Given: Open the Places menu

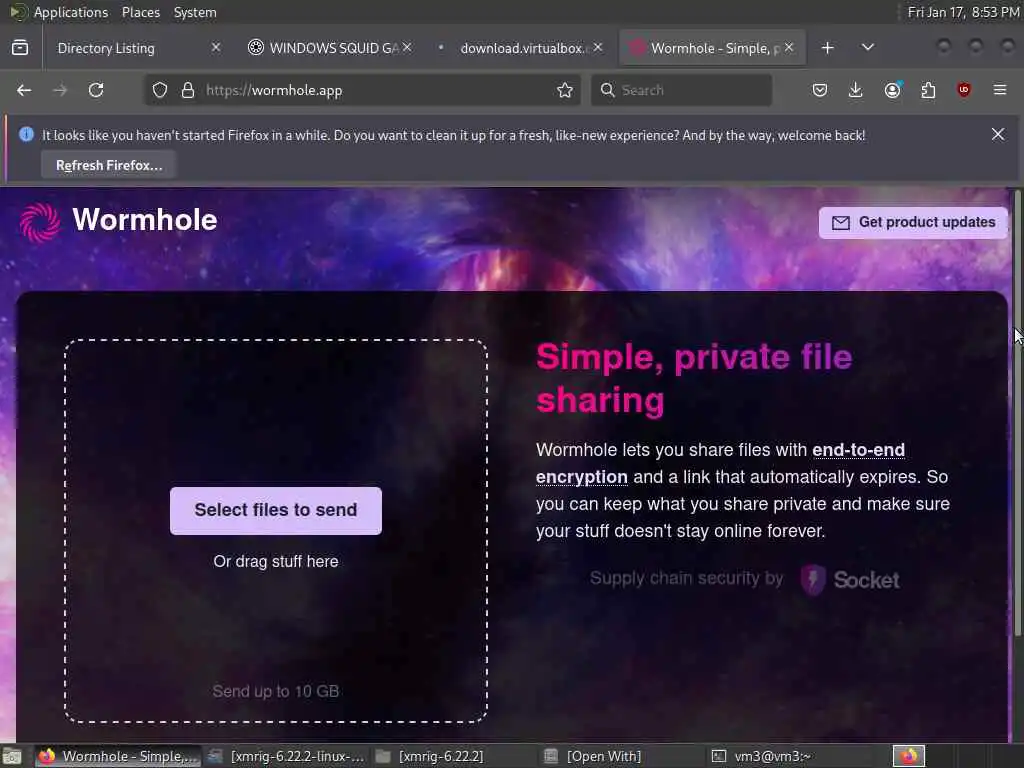Looking at the screenshot, I should (x=140, y=12).
